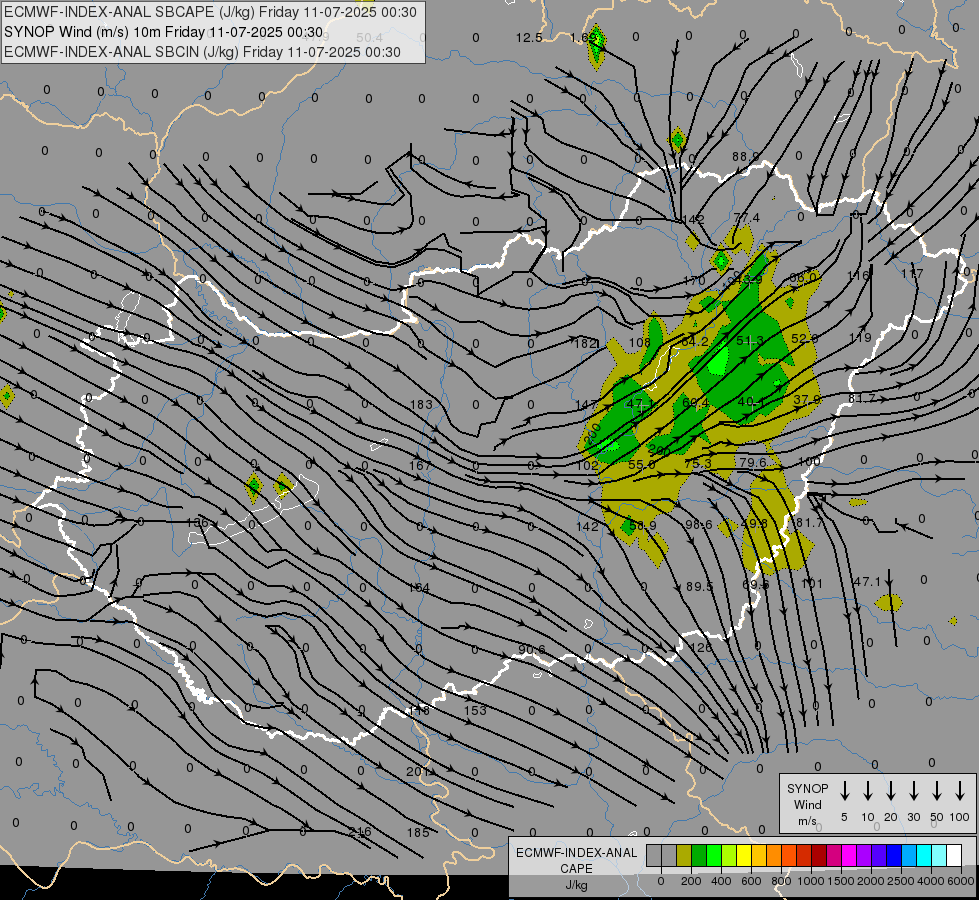Viewport: 979px width, 900px height.
Task: Click the 148 value on the map
Action: 419,711
